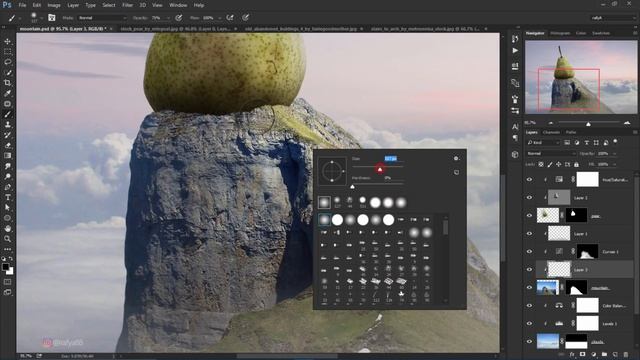Image resolution: width=640 pixels, height=360 pixels.
Task: Switch to the Swatches tab
Action: (x=601, y=33)
